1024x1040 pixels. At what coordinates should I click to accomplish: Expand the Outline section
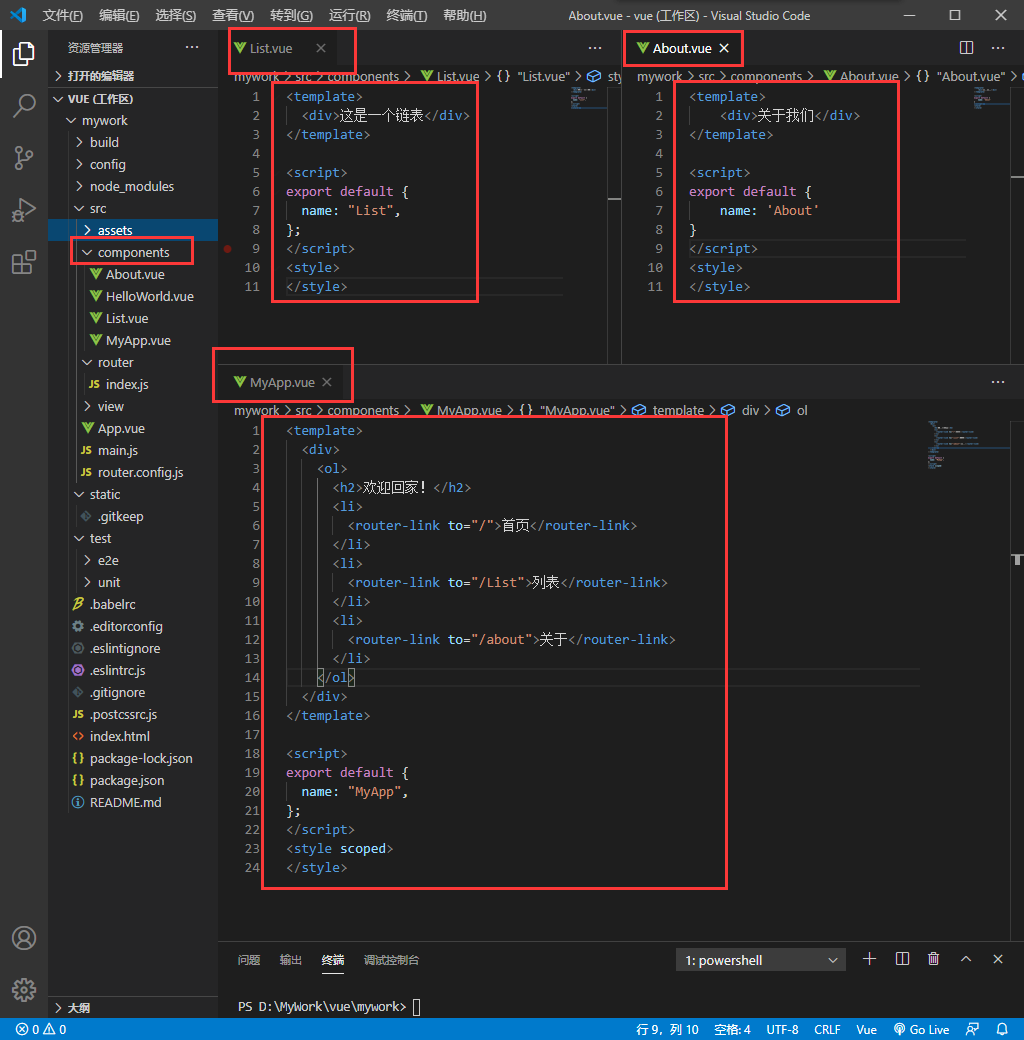133,1008
